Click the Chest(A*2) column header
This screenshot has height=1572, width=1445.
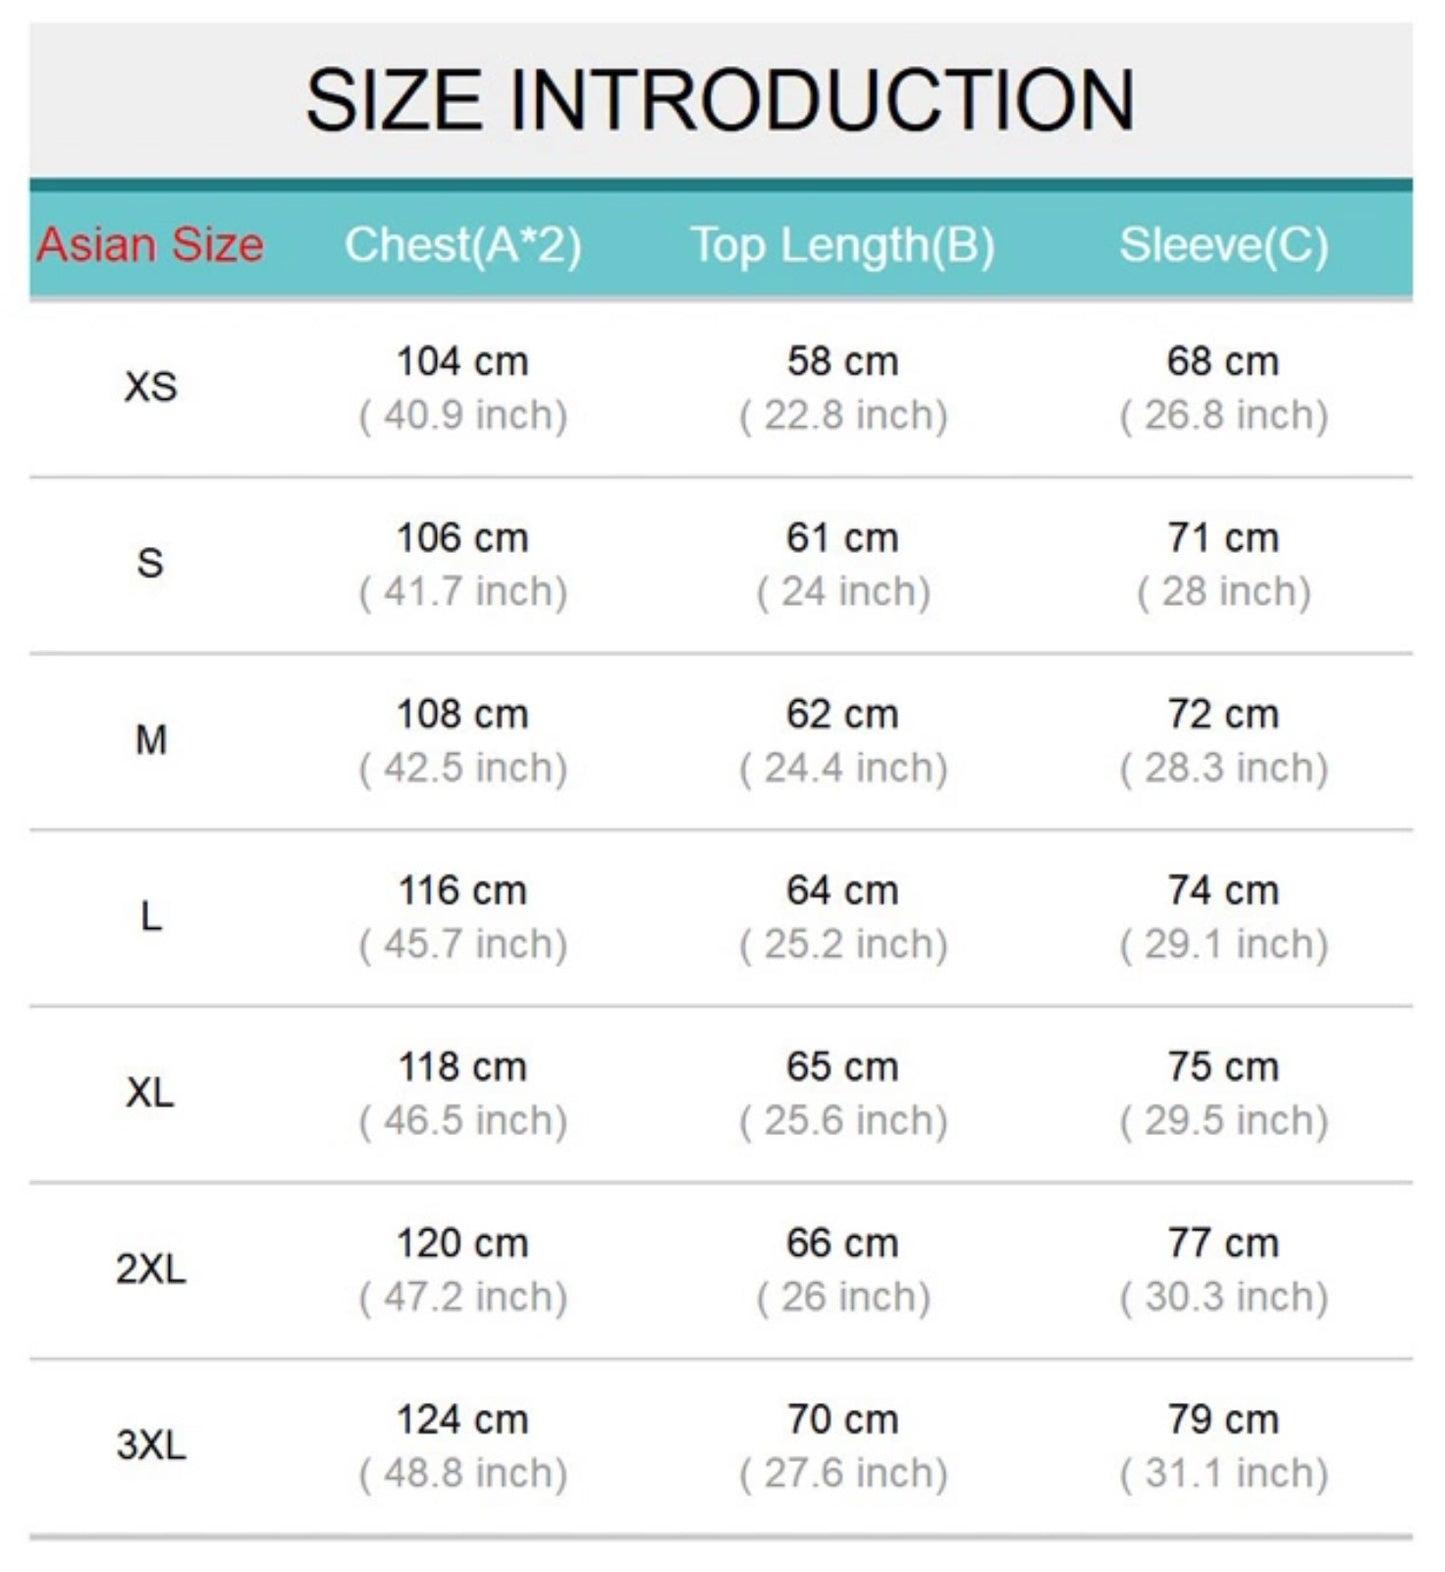coord(463,245)
